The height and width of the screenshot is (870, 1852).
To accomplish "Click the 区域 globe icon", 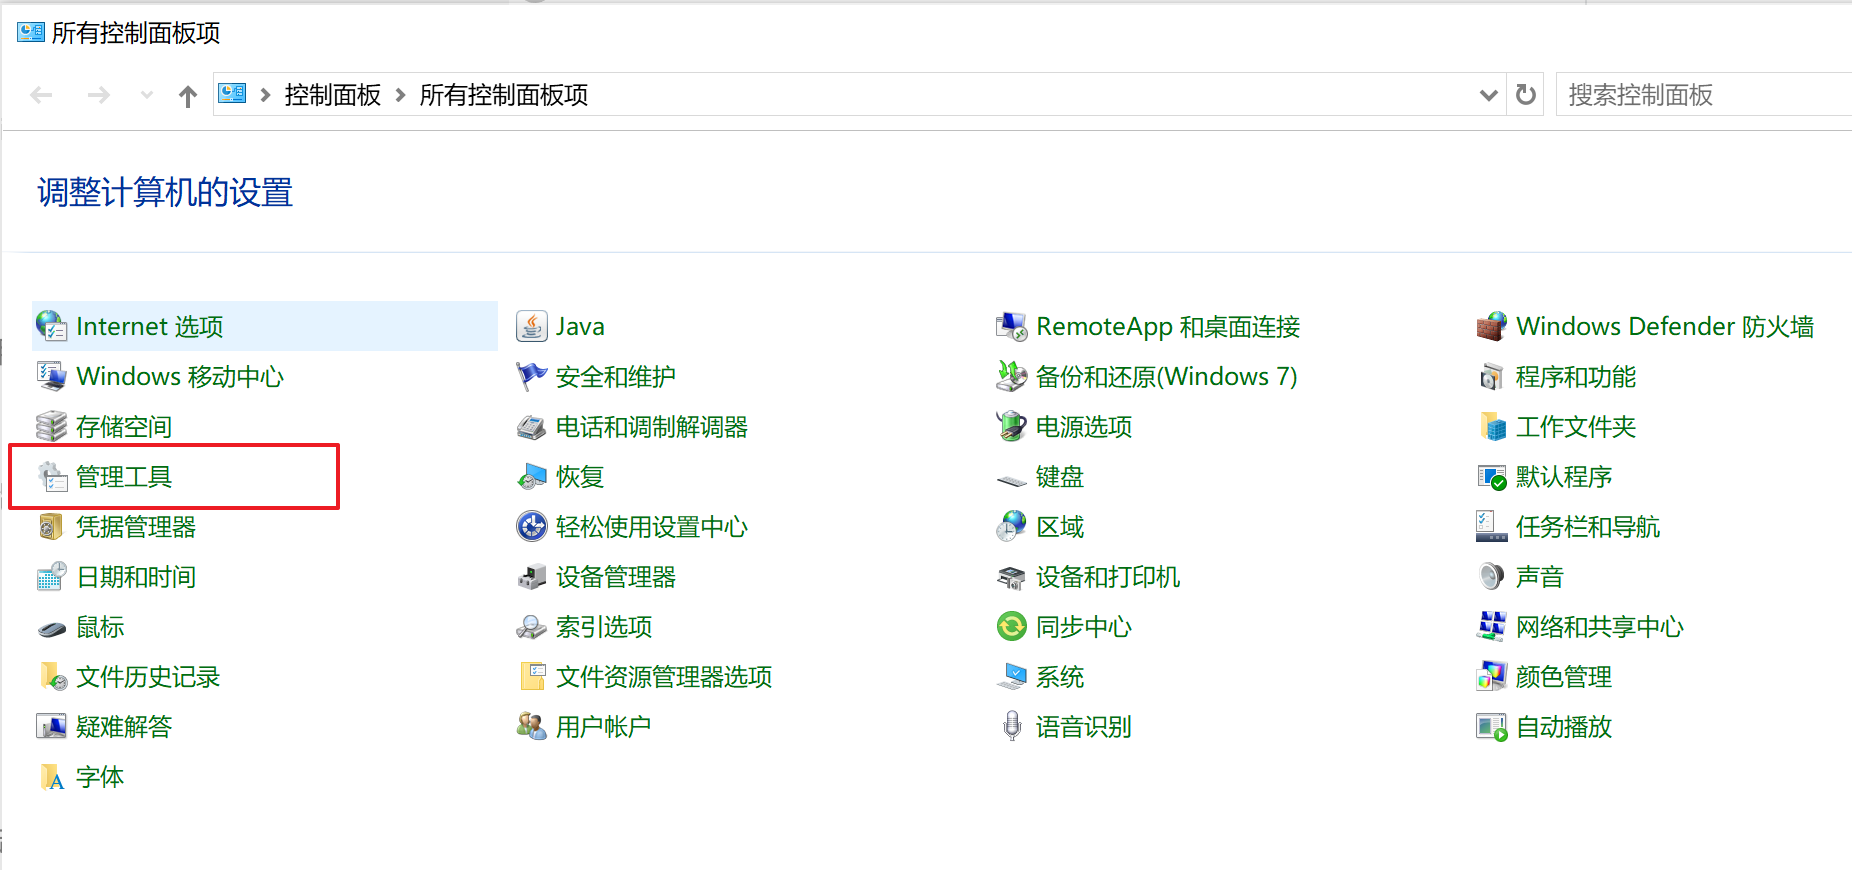I will 1011,526.
